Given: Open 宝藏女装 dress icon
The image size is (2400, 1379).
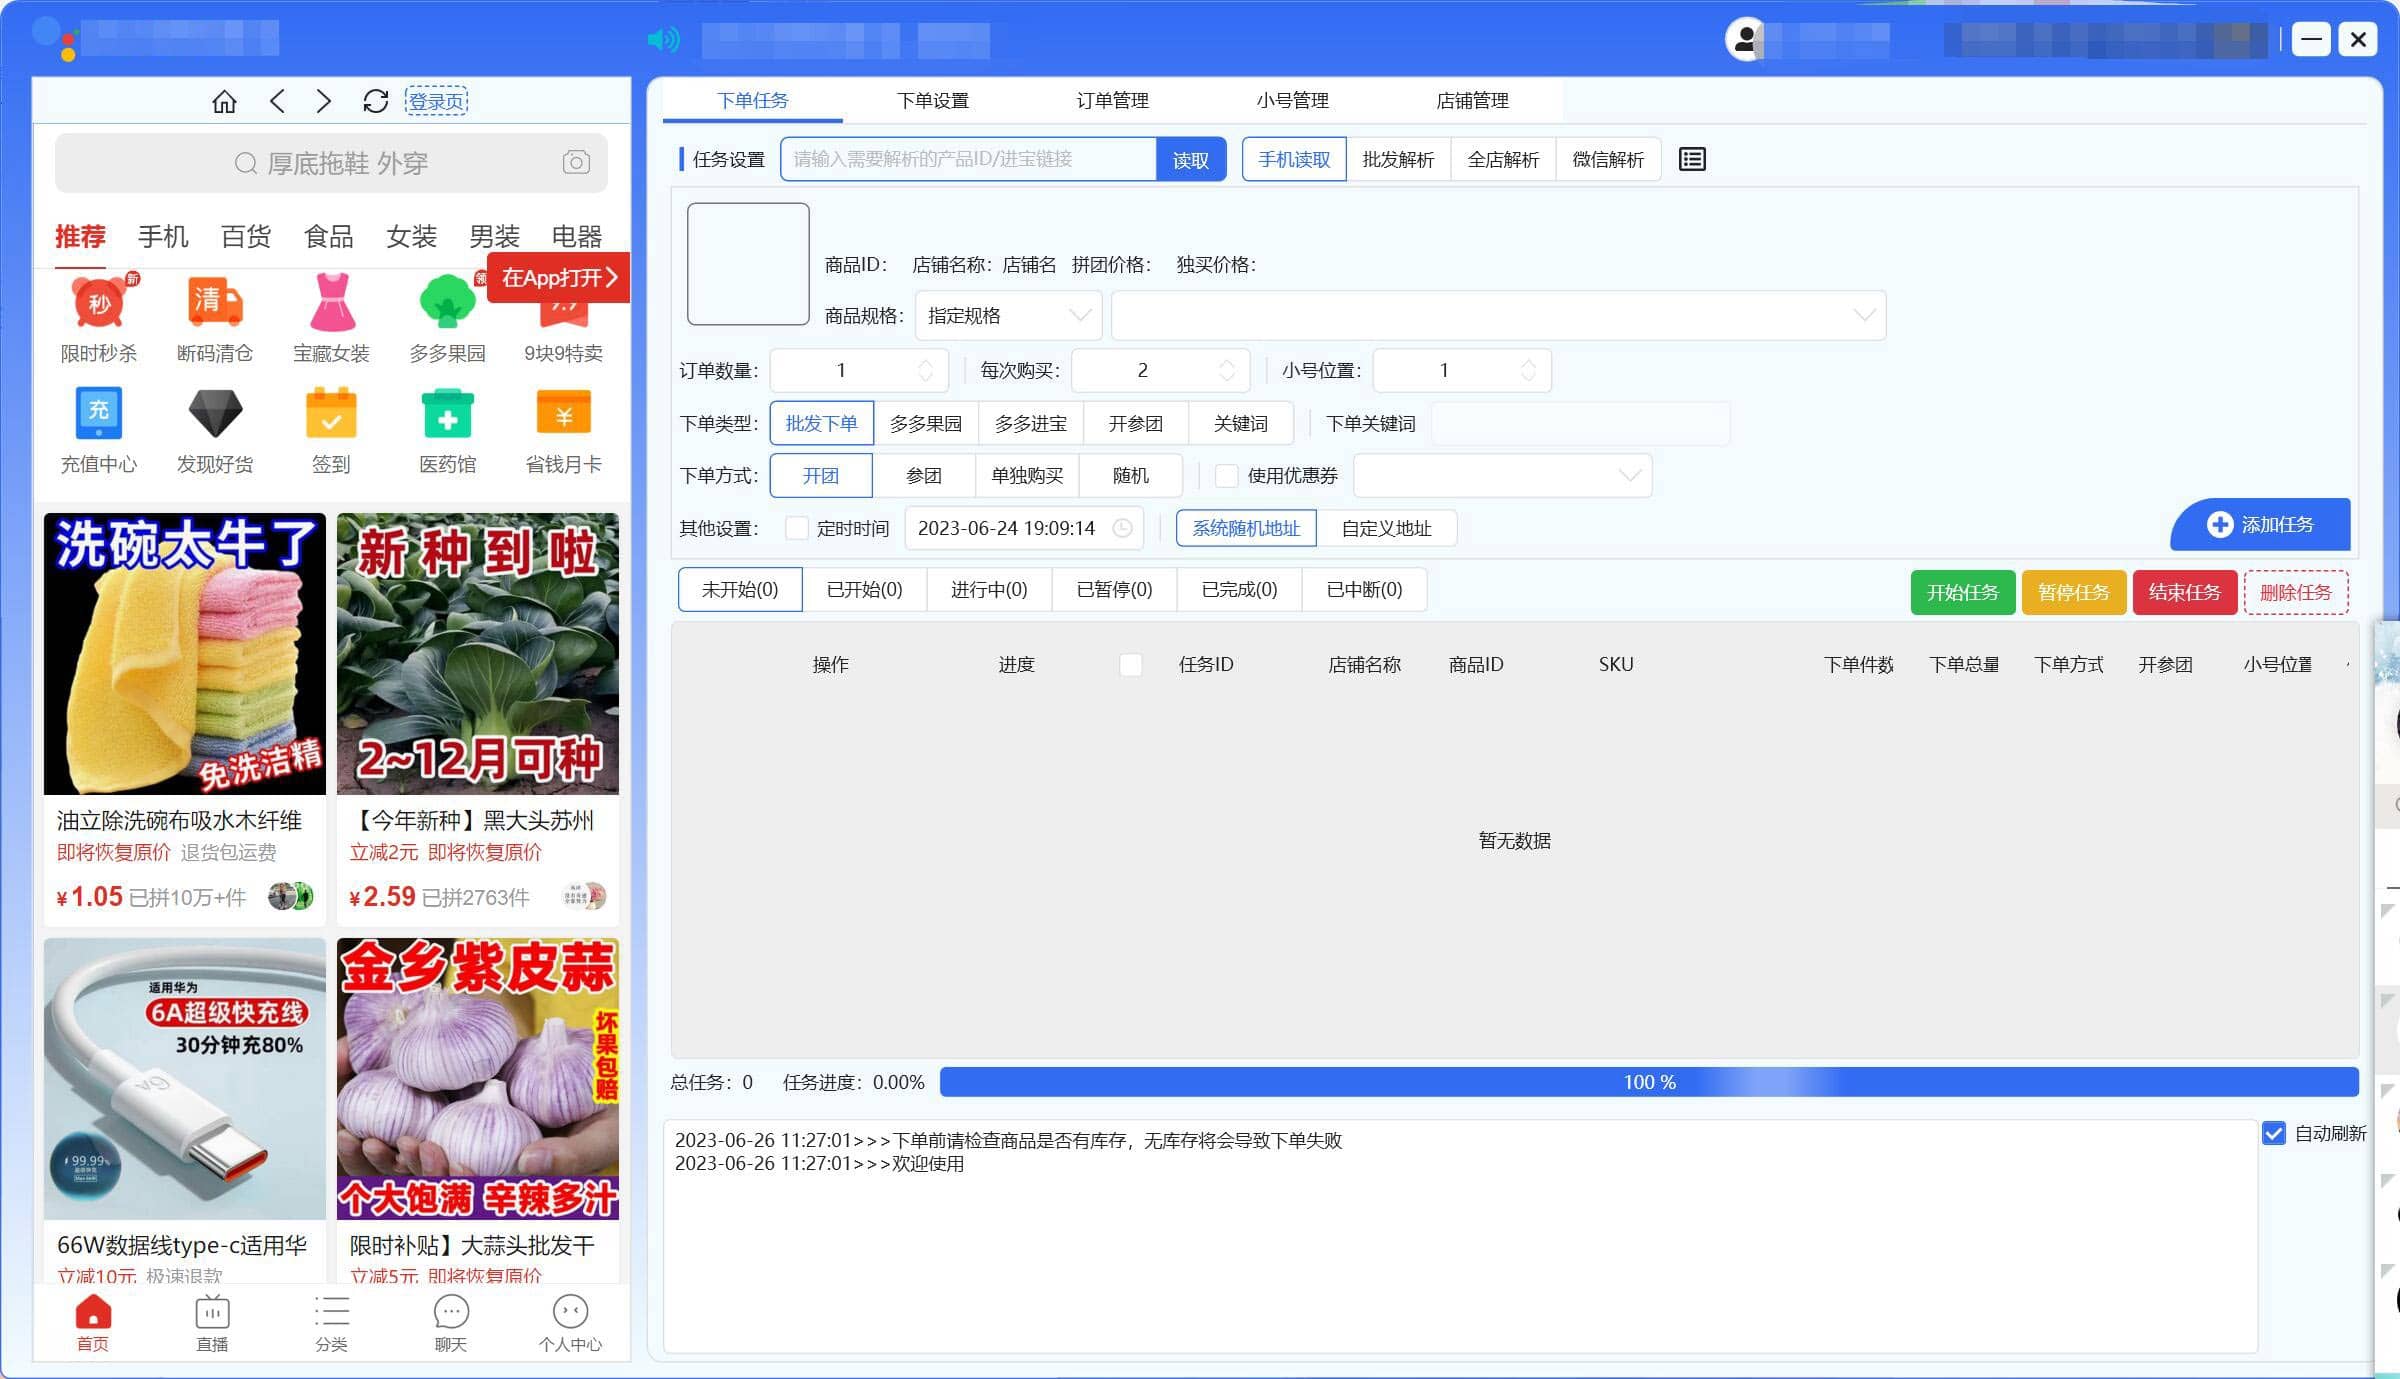Looking at the screenshot, I should [x=332, y=302].
